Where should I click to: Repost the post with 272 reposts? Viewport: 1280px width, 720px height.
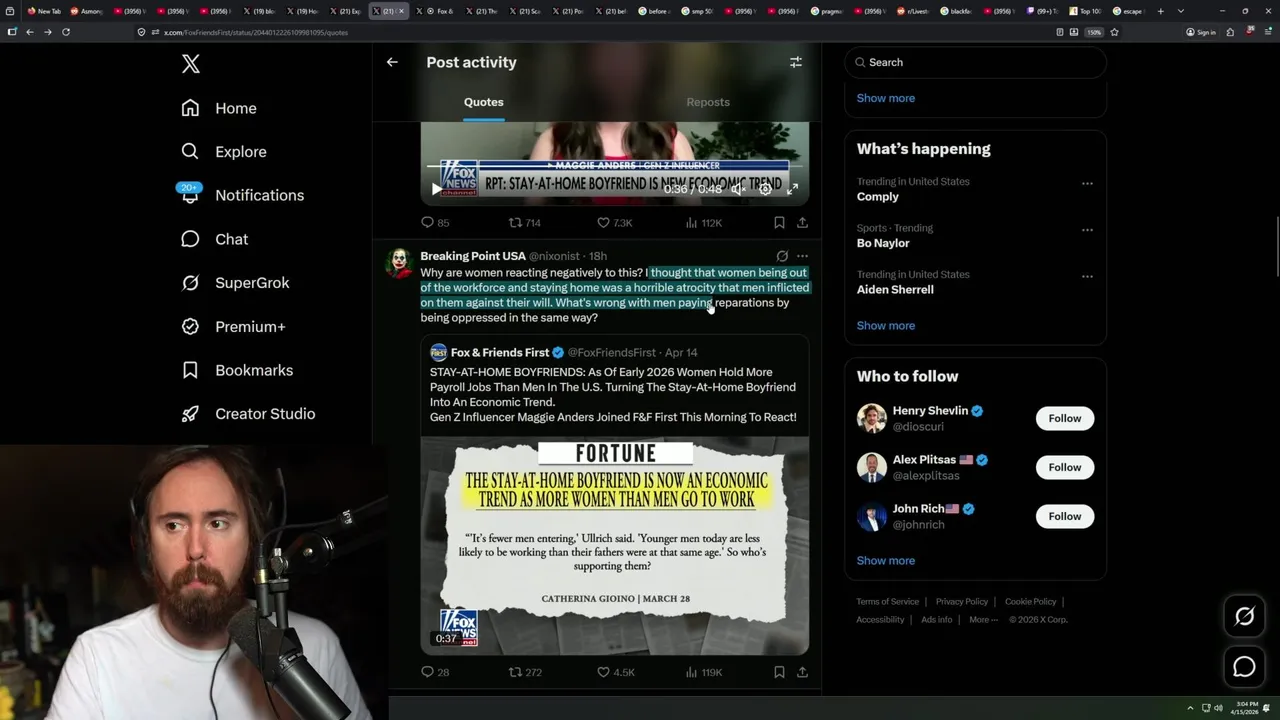pos(524,672)
